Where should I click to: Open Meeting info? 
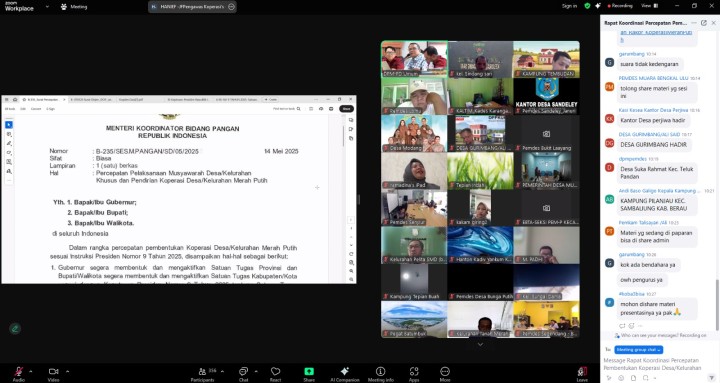tap(381, 373)
